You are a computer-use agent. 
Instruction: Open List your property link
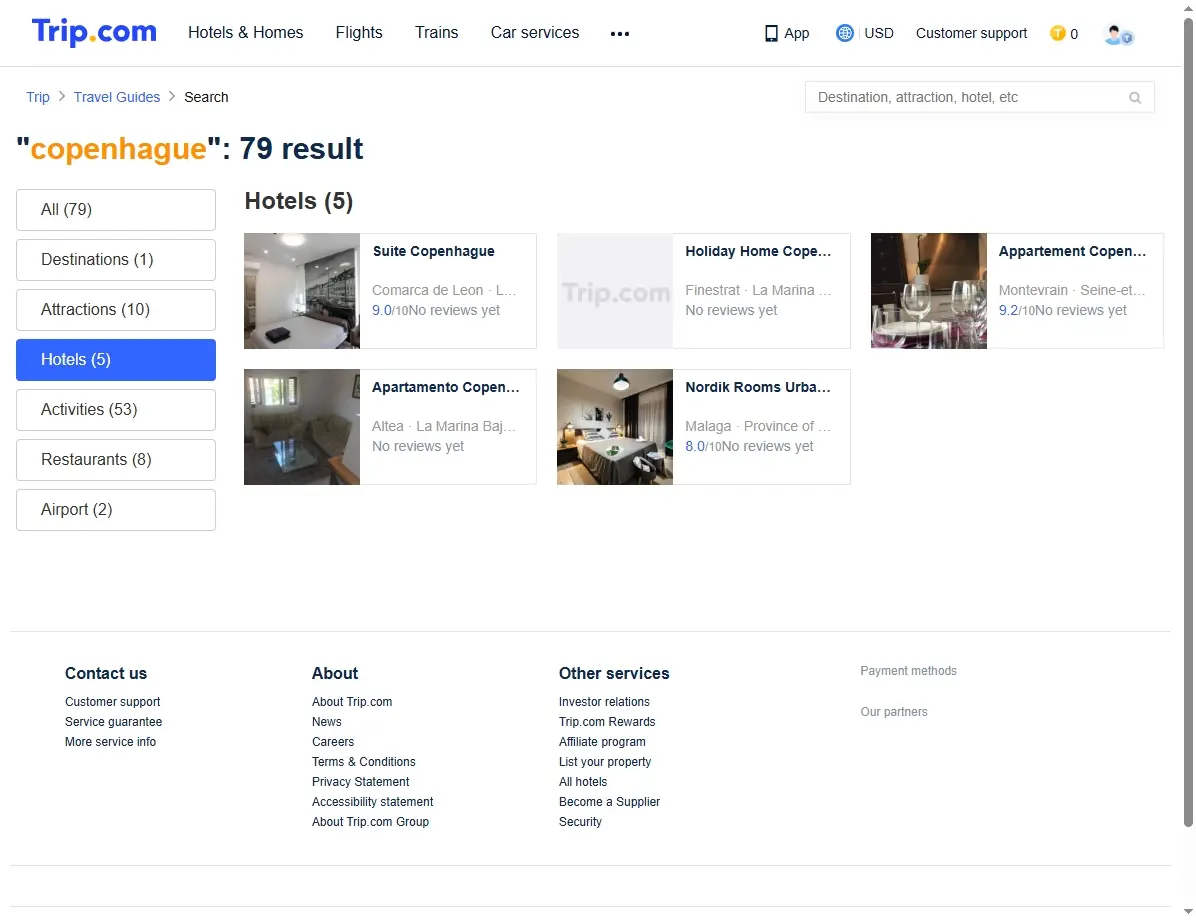605,762
